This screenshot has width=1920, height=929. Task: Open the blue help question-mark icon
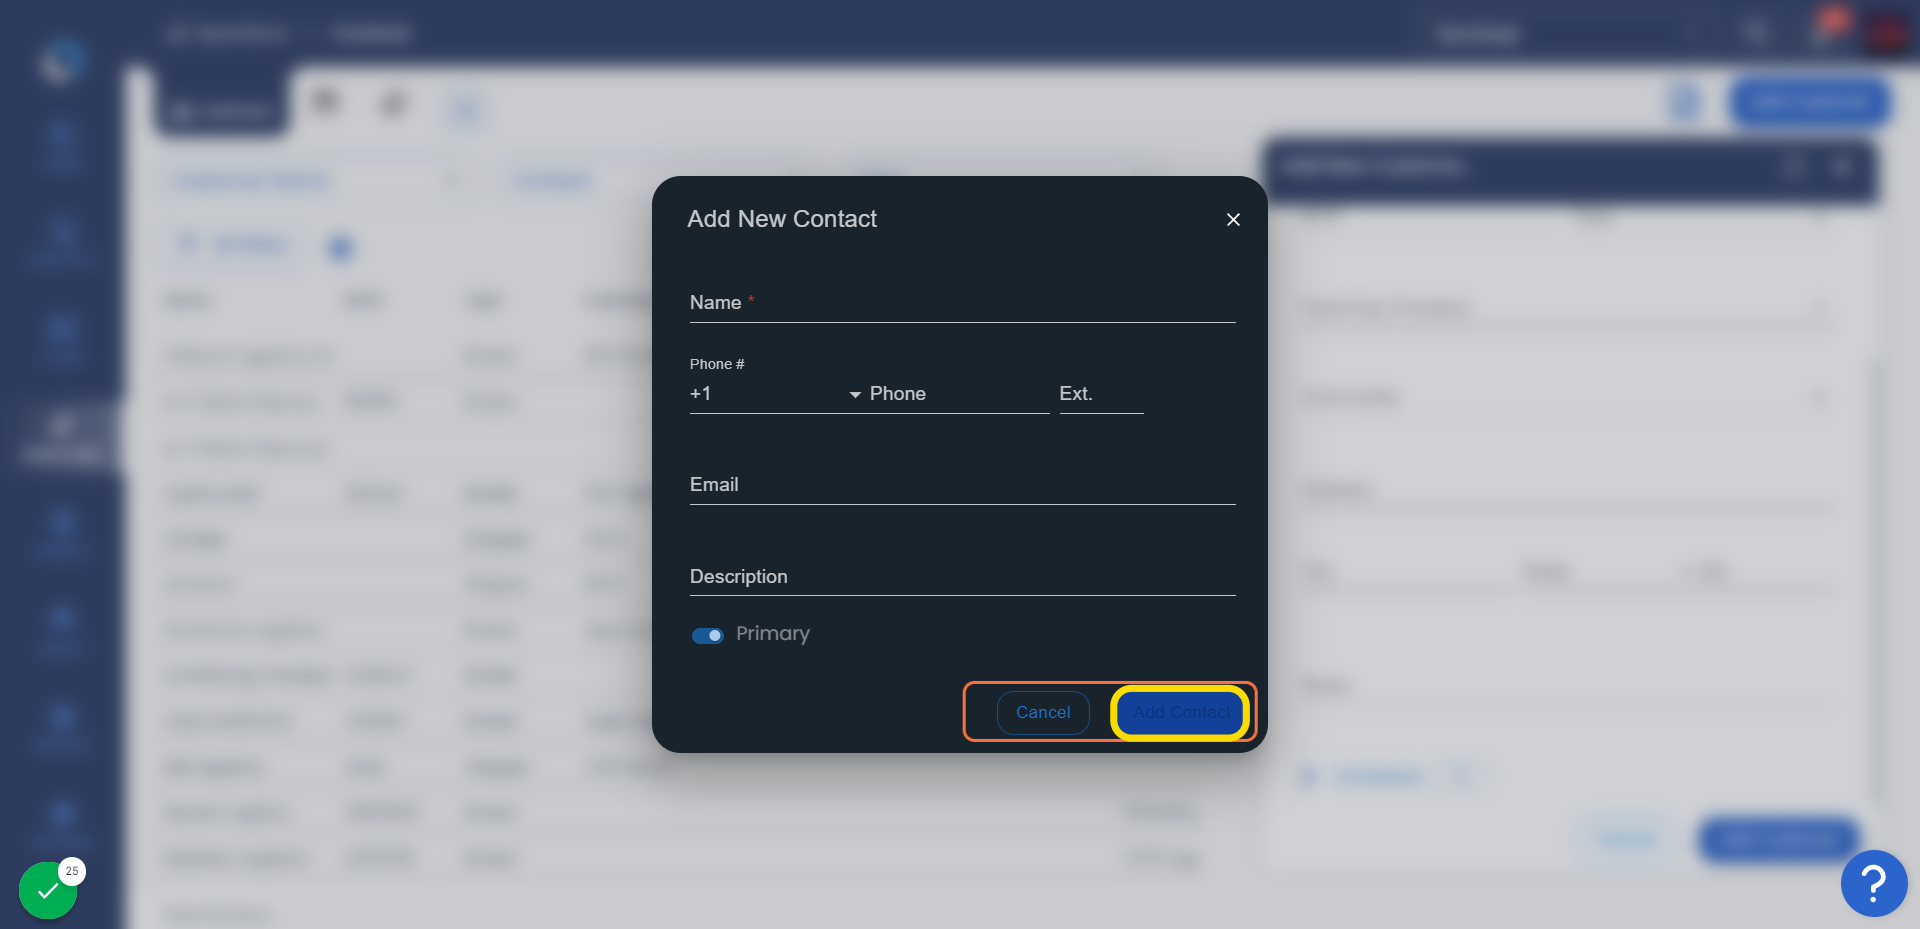pos(1874,883)
